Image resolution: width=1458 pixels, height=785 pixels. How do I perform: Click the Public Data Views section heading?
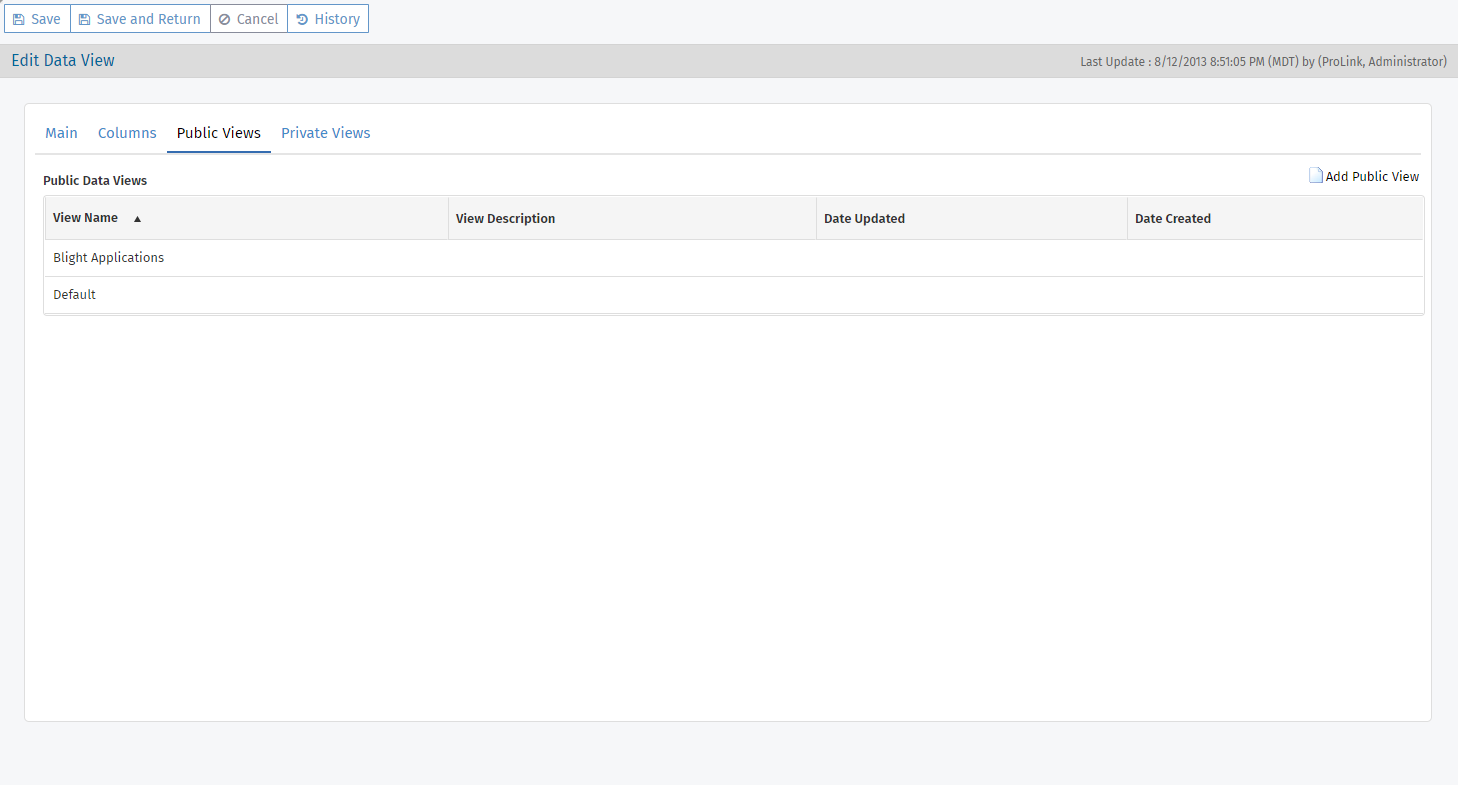(x=95, y=181)
